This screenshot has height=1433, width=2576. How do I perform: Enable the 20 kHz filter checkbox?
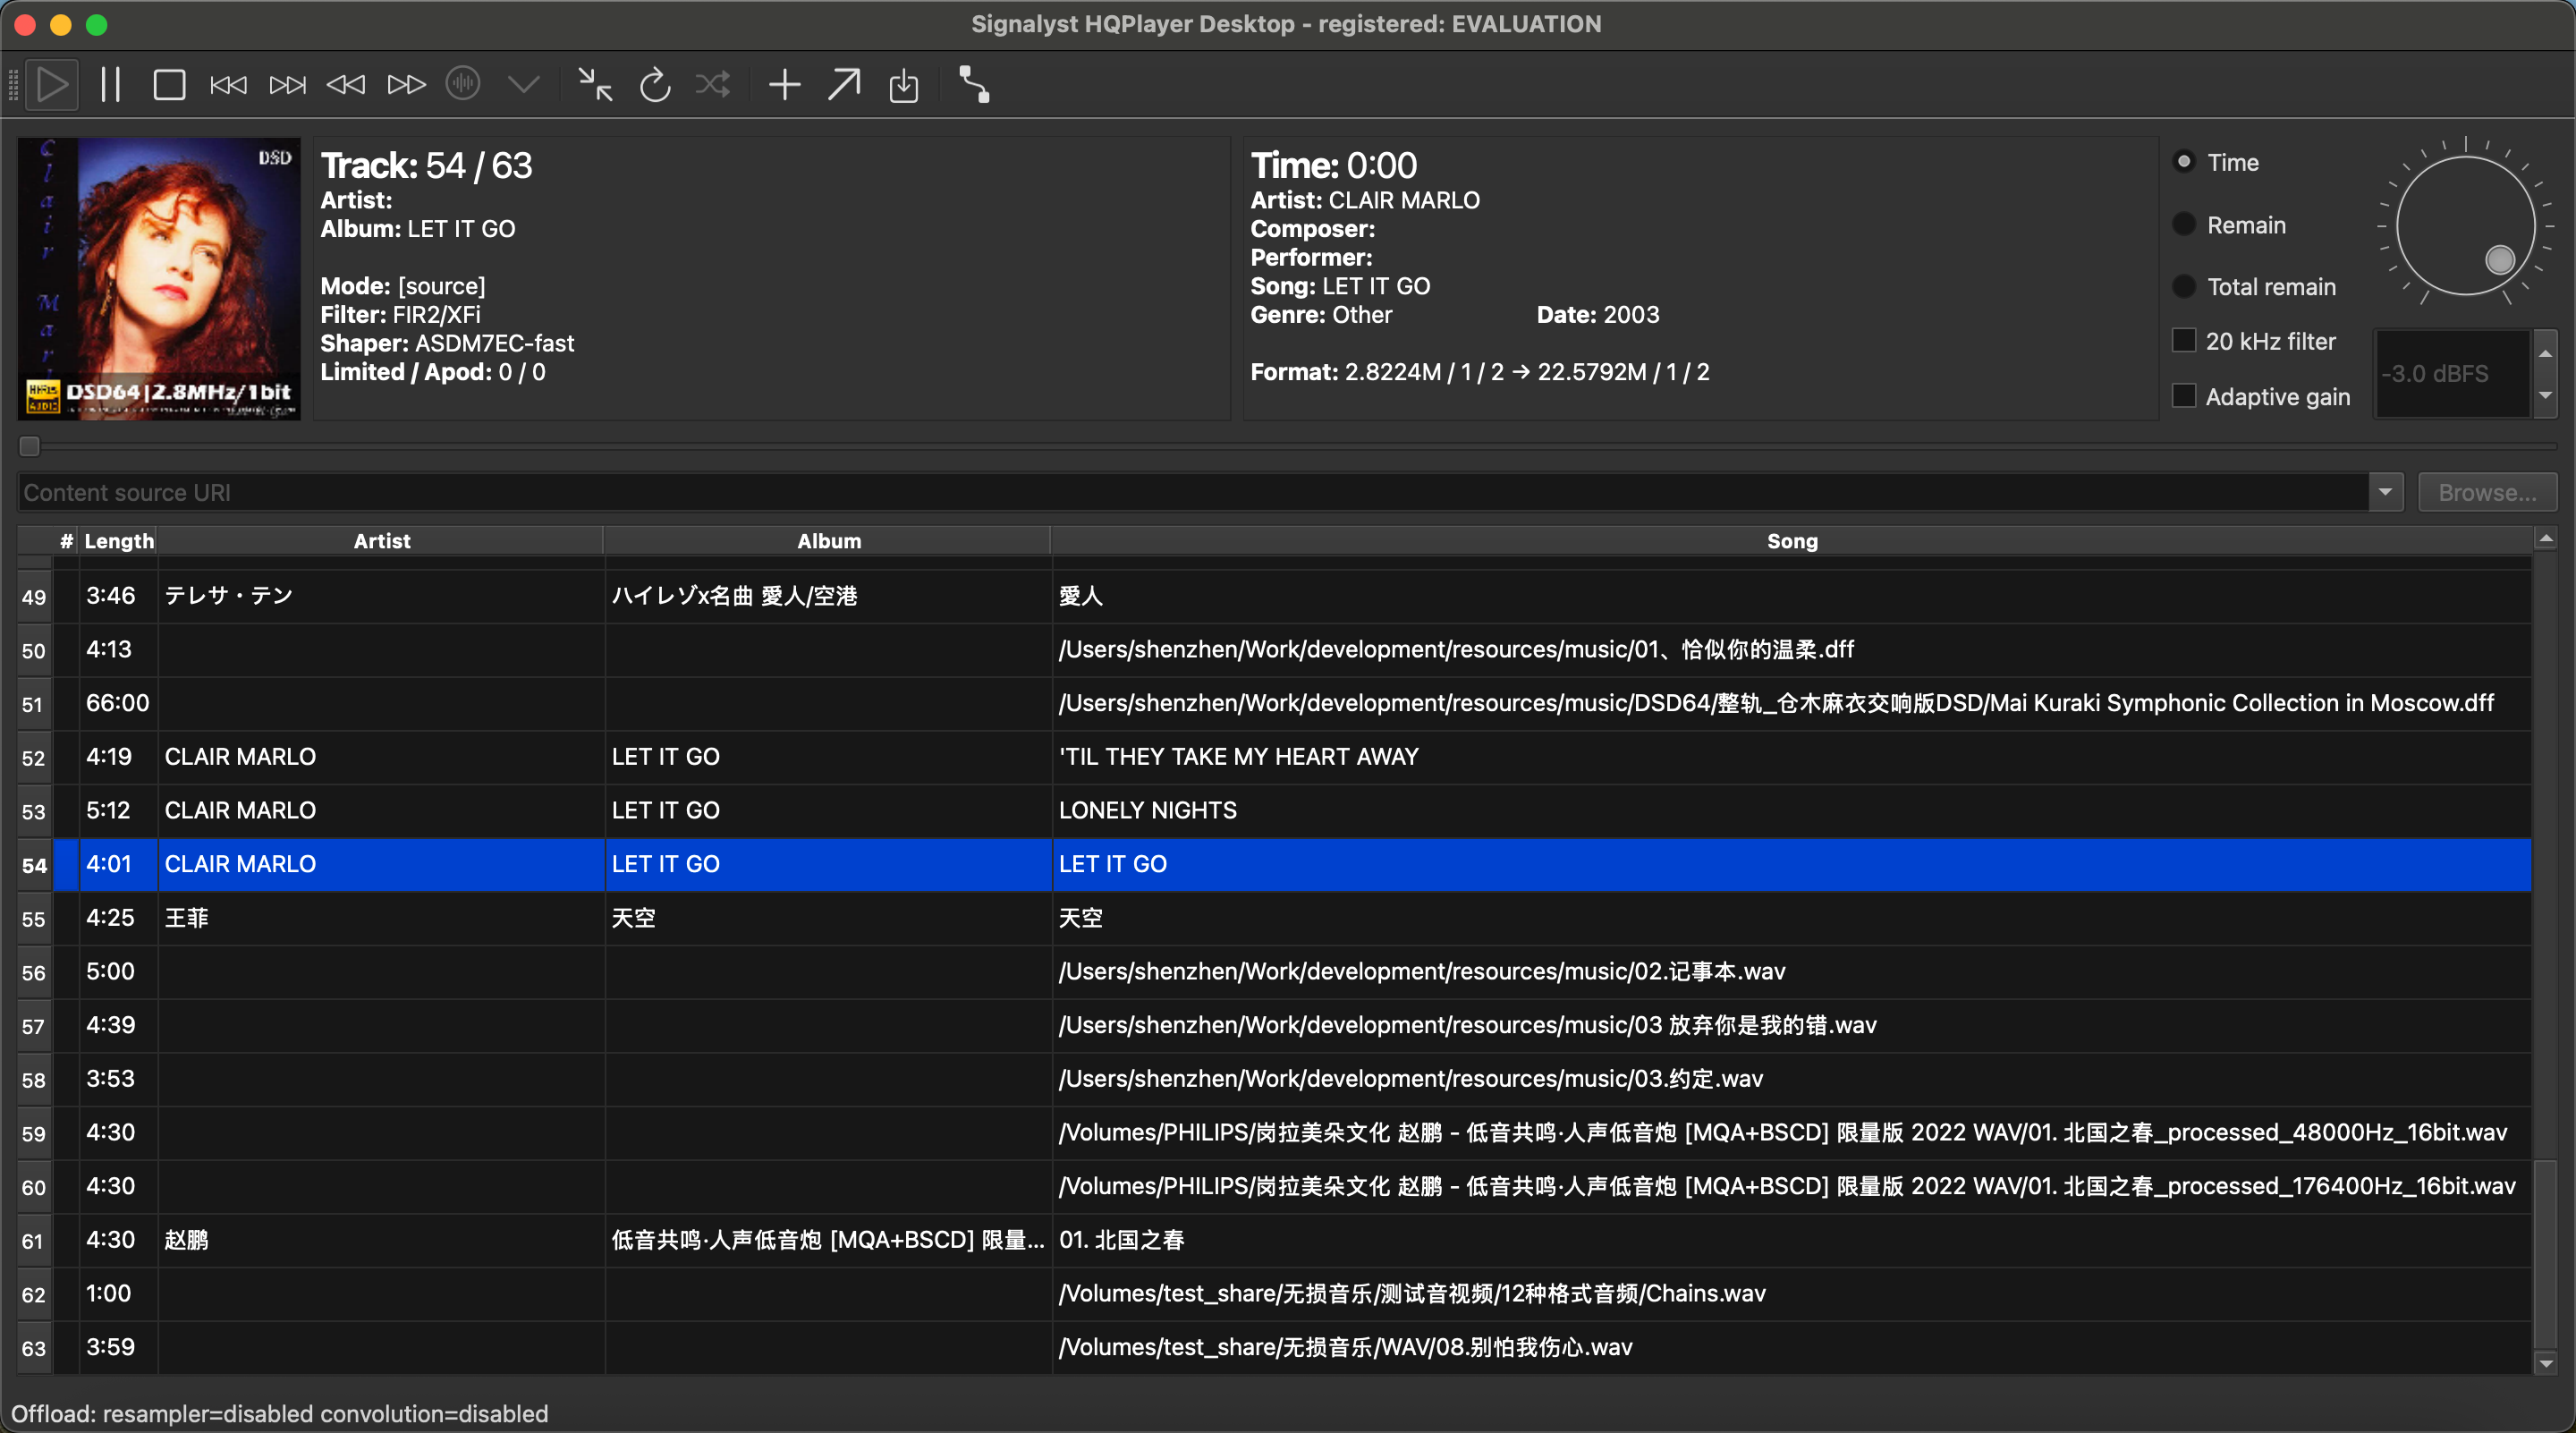(2185, 341)
